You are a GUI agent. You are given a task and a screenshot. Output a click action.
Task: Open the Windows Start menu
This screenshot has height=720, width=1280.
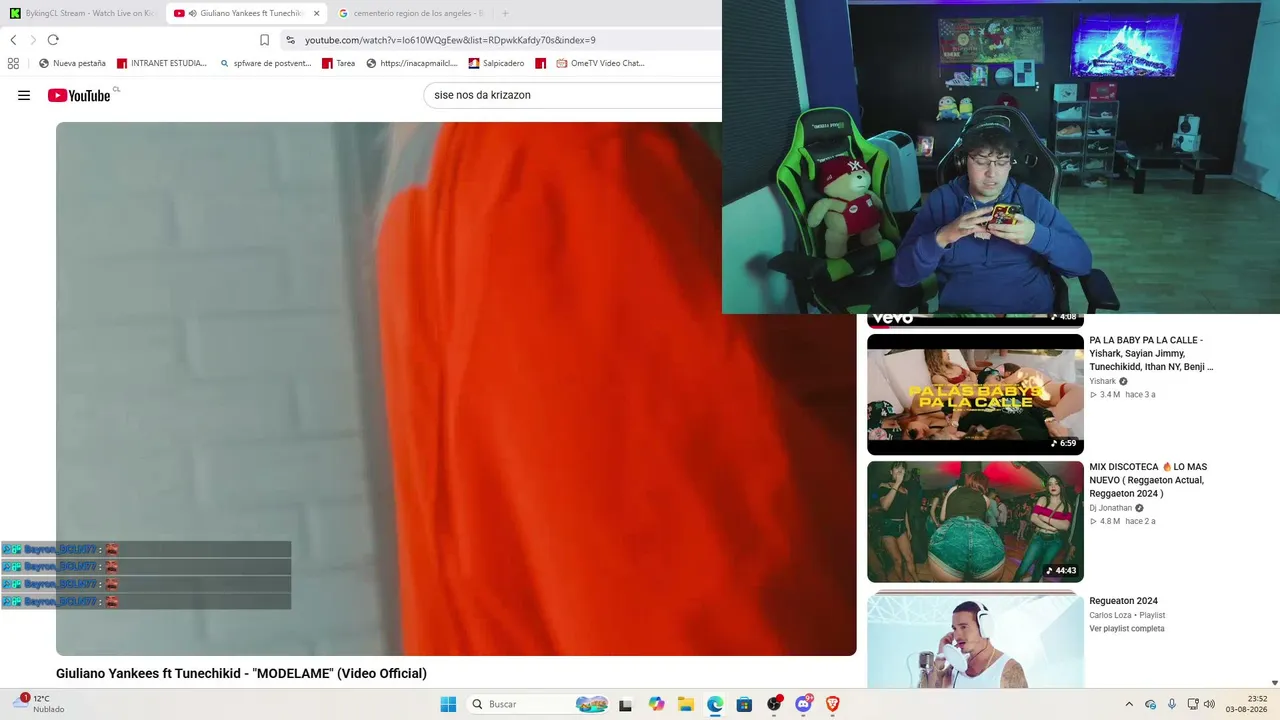click(448, 704)
